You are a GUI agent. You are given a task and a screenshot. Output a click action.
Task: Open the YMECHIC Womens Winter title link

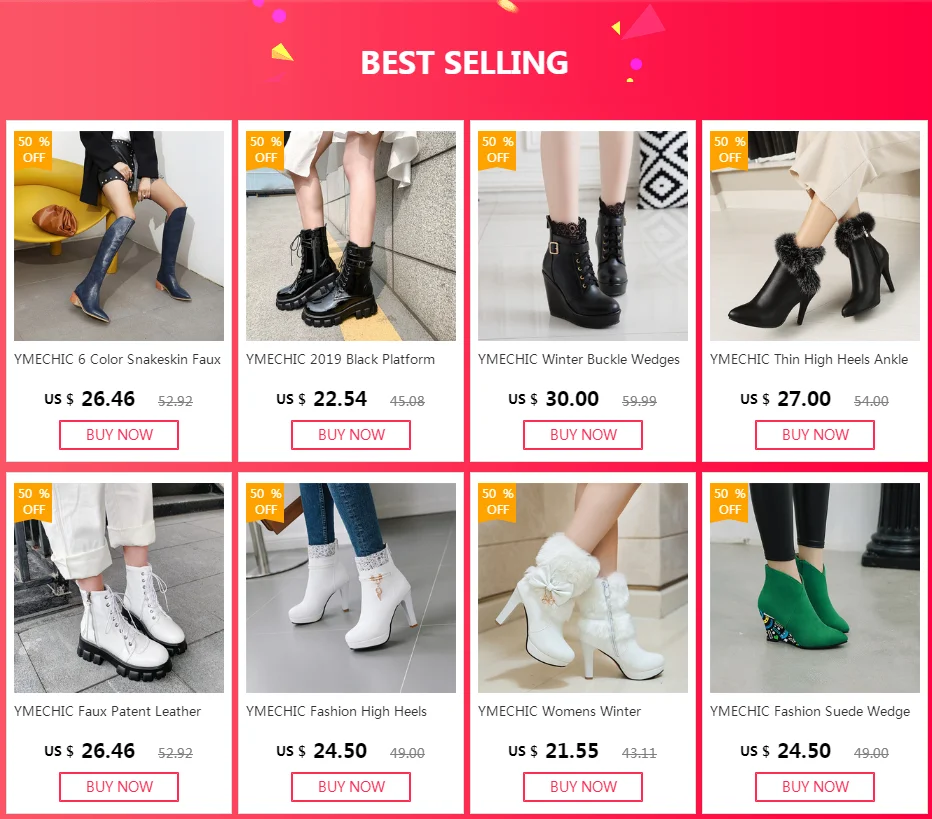(559, 711)
